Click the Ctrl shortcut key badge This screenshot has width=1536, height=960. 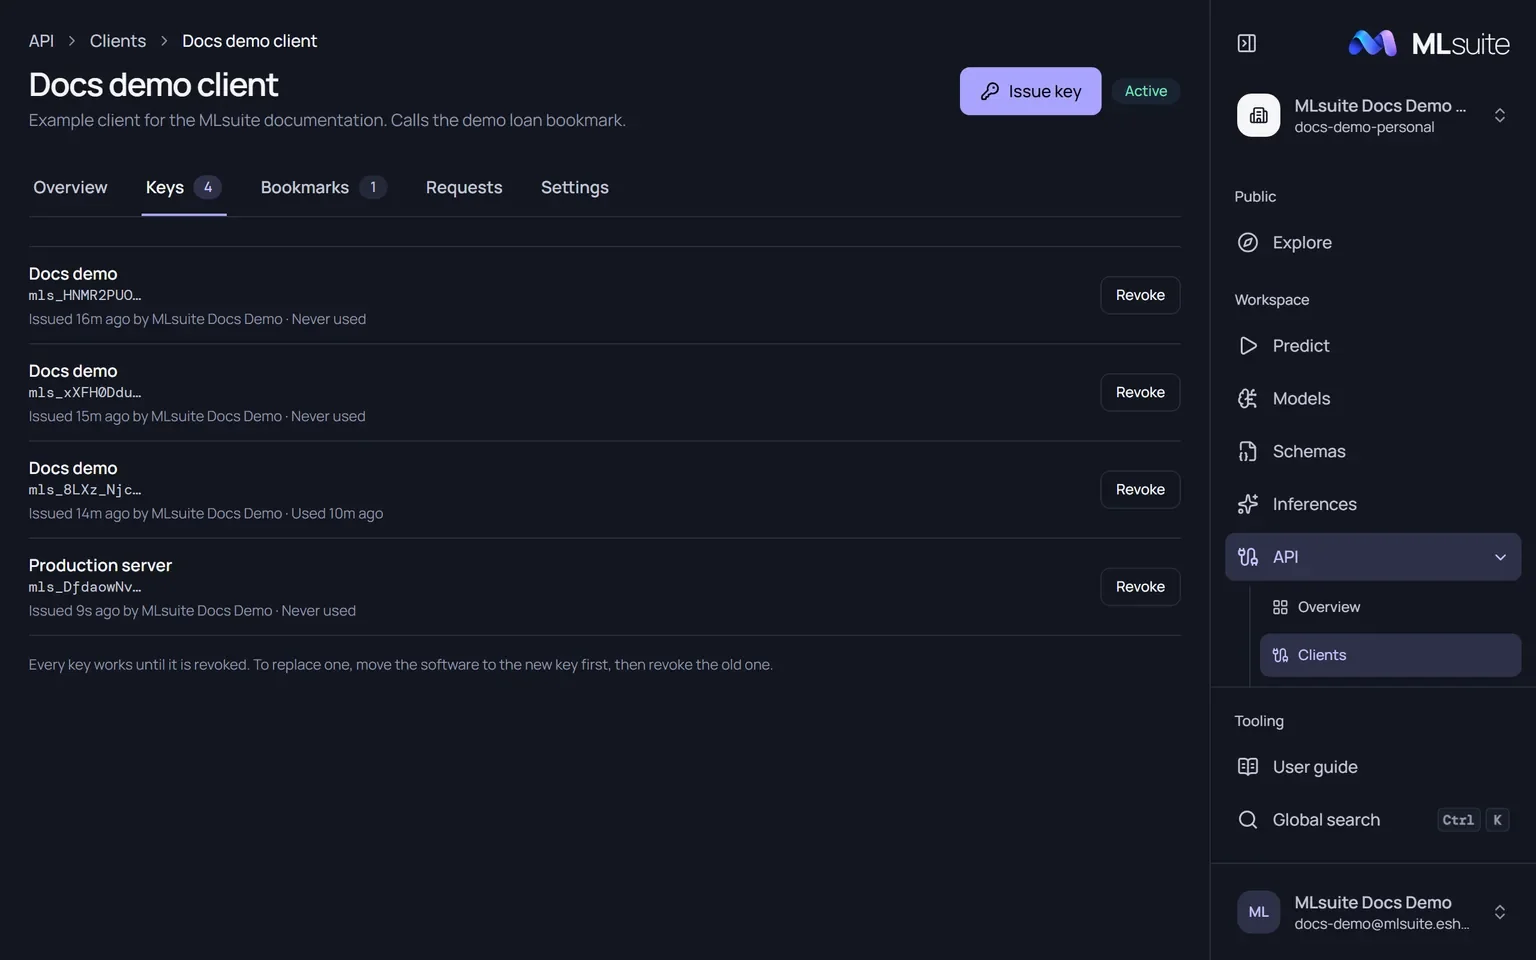(1458, 820)
